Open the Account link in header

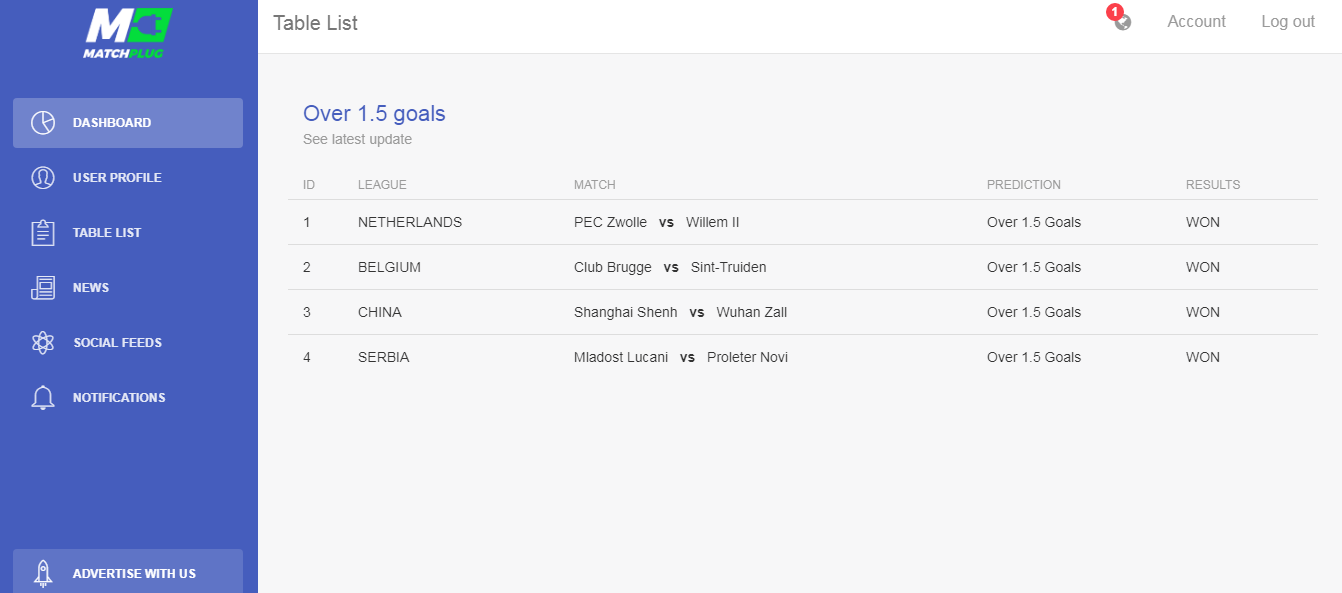(x=1196, y=22)
